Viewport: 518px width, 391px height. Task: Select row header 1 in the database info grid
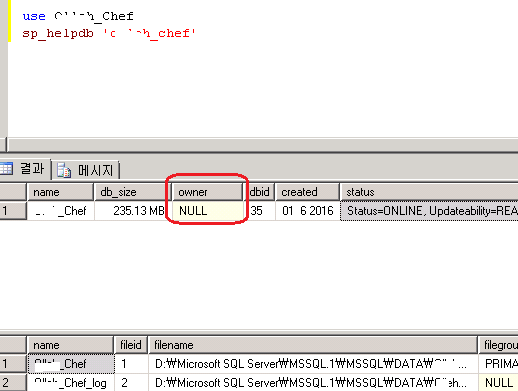tap(13, 211)
